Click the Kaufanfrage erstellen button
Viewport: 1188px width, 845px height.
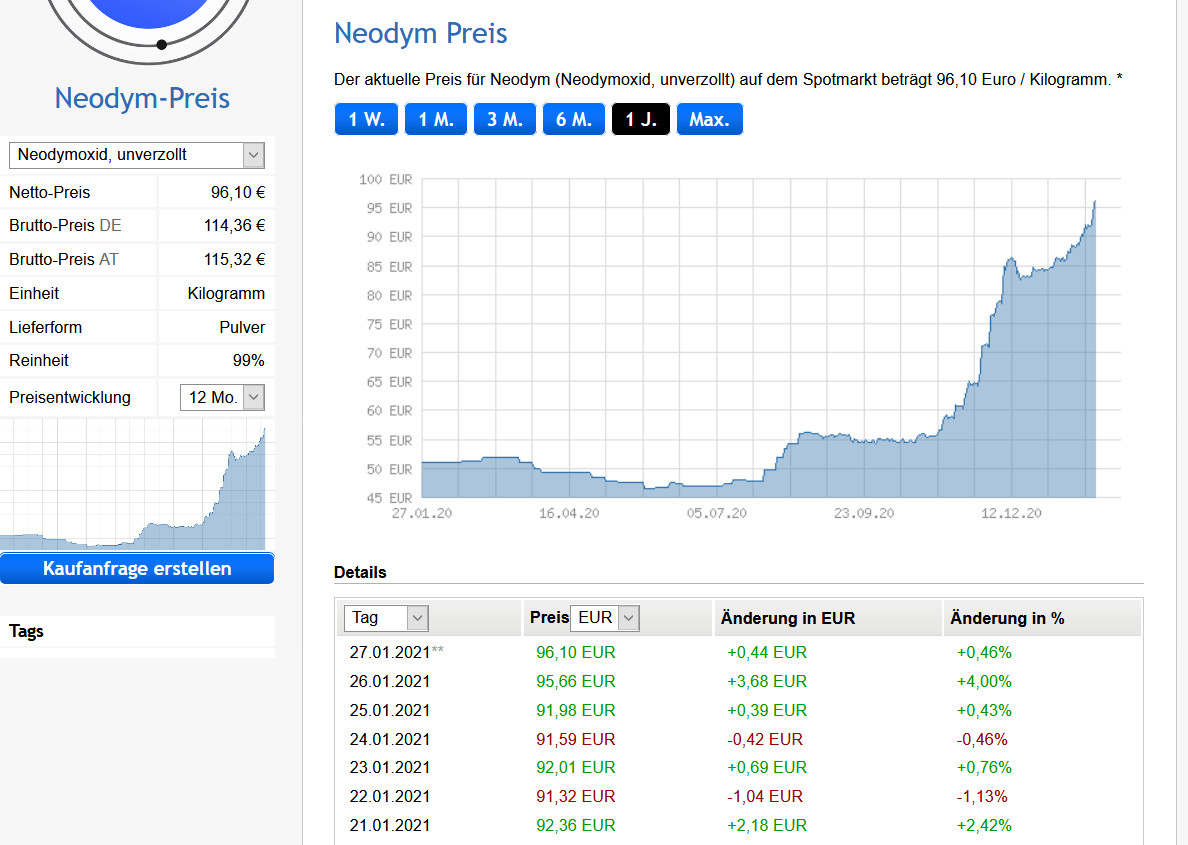pos(137,568)
